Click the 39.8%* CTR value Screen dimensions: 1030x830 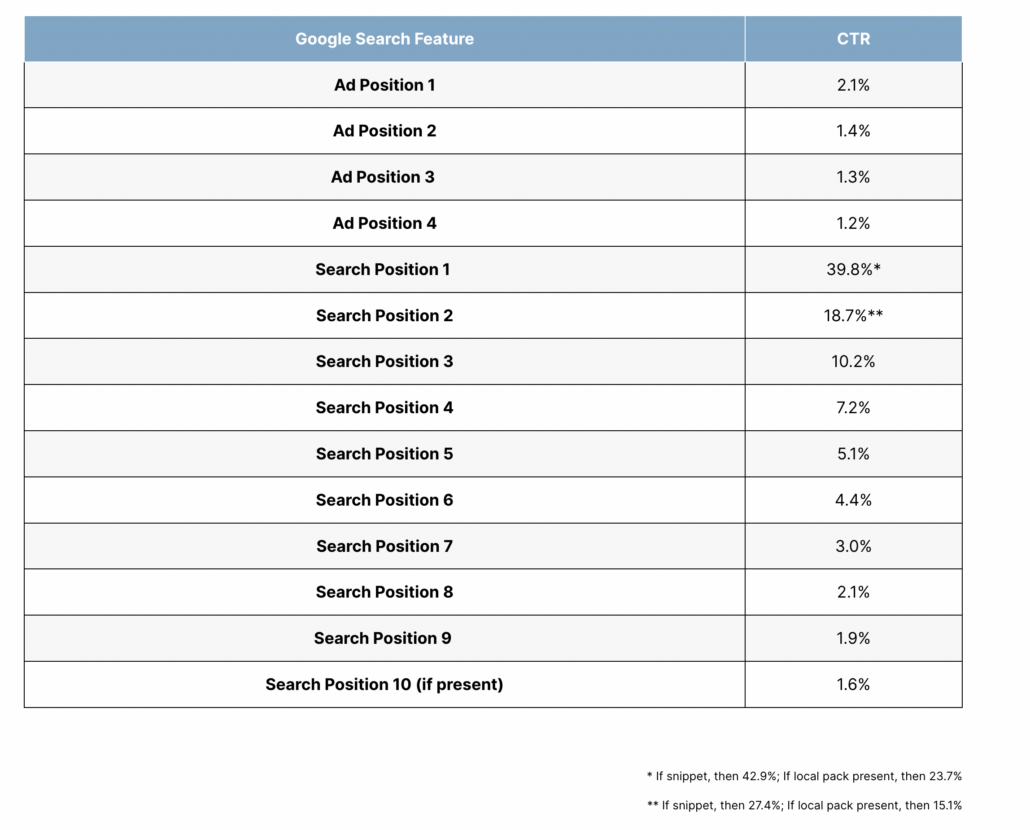click(x=853, y=269)
